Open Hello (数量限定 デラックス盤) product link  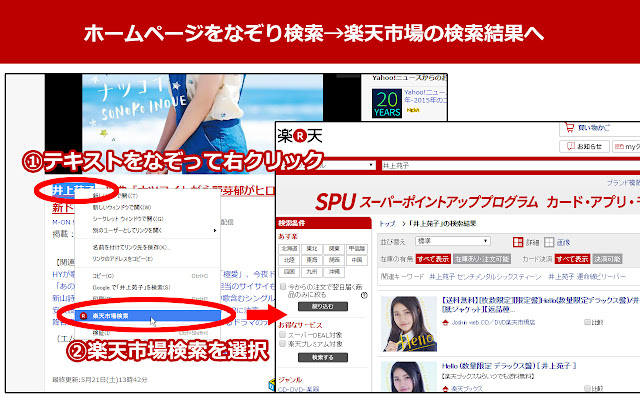tap(509, 366)
